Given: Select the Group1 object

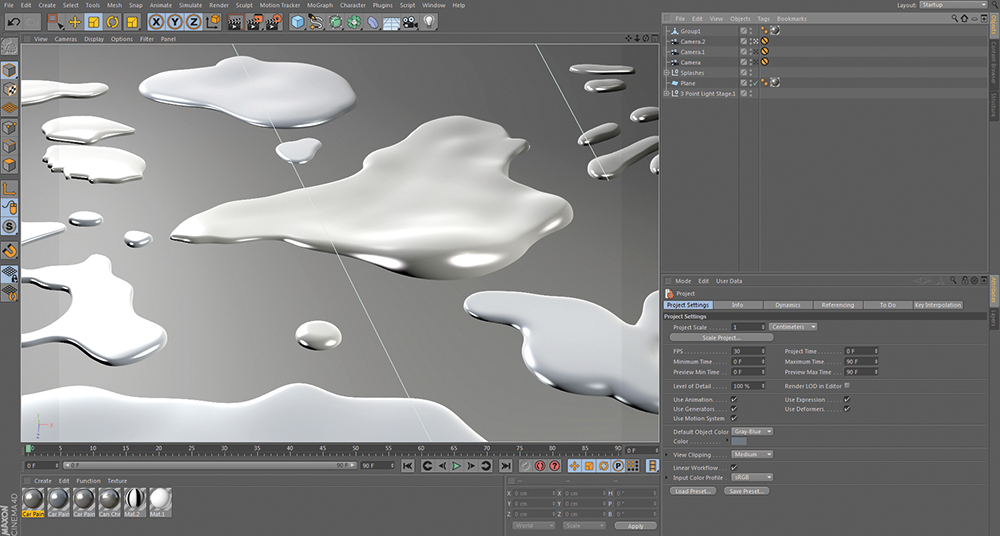Looking at the screenshot, I should coord(691,31).
